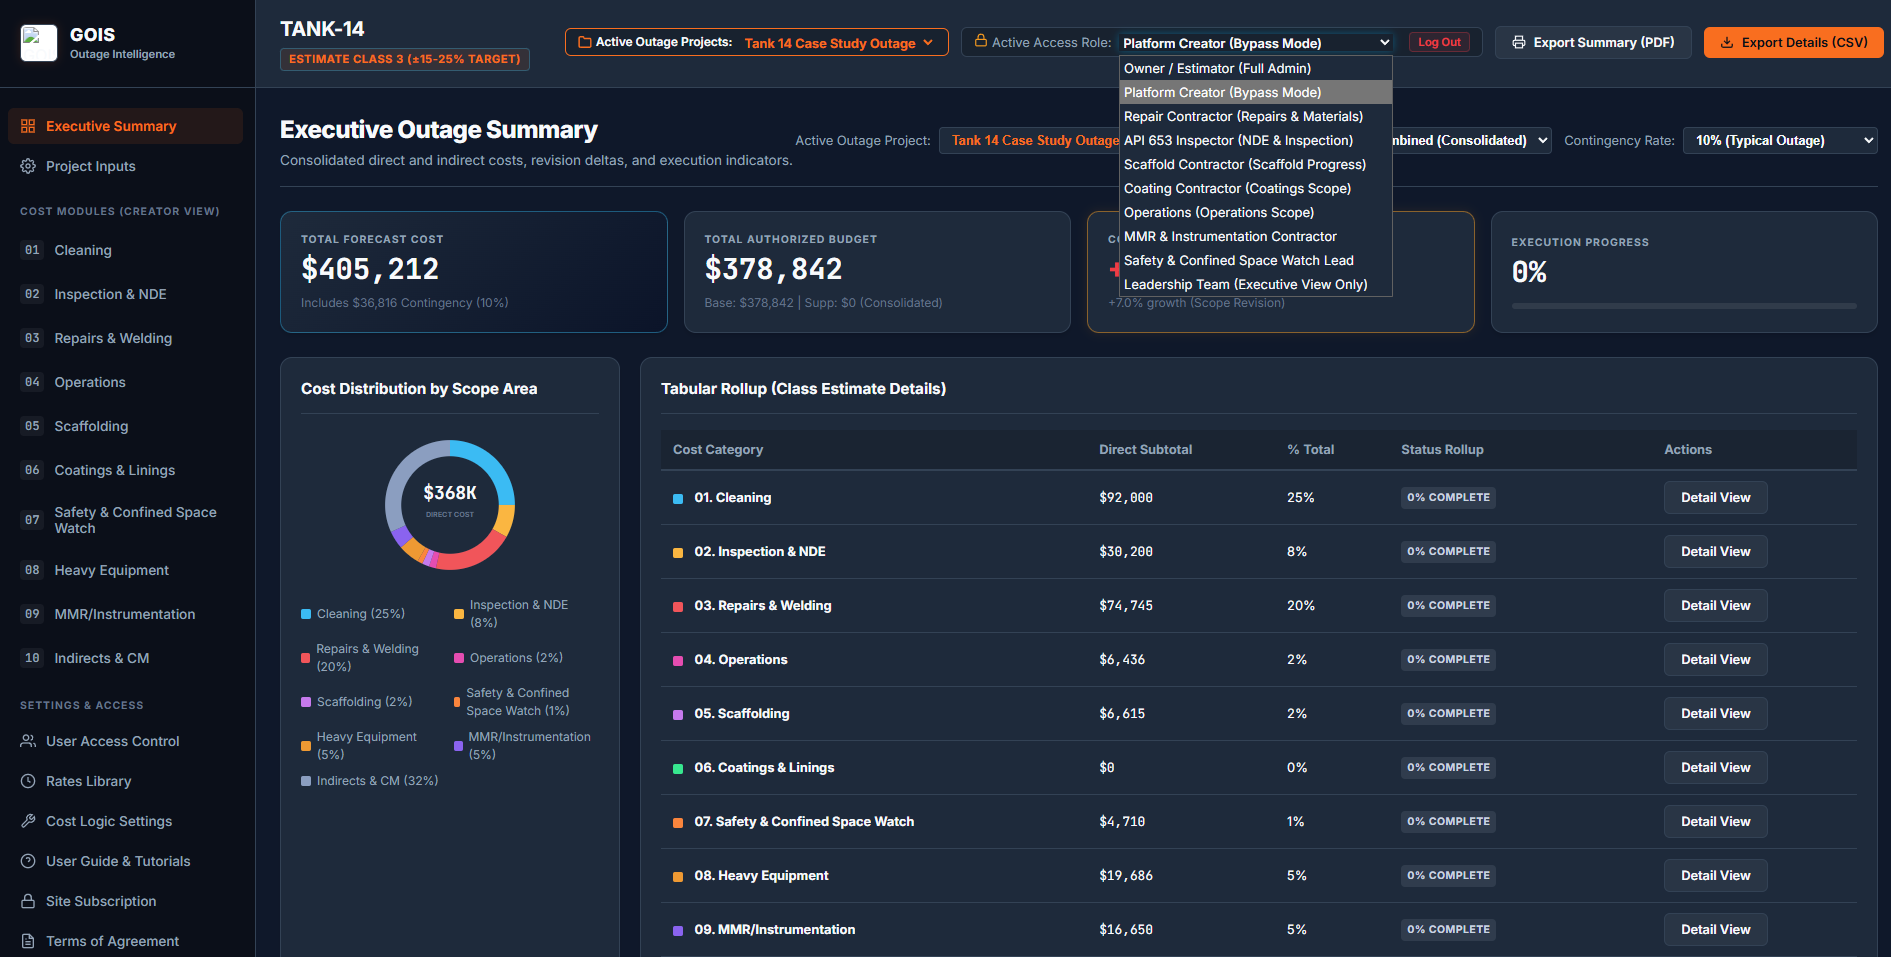Click the 03 badge next to Repairs & Welding
Viewport: 1891px width, 957px height.
click(x=33, y=338)
